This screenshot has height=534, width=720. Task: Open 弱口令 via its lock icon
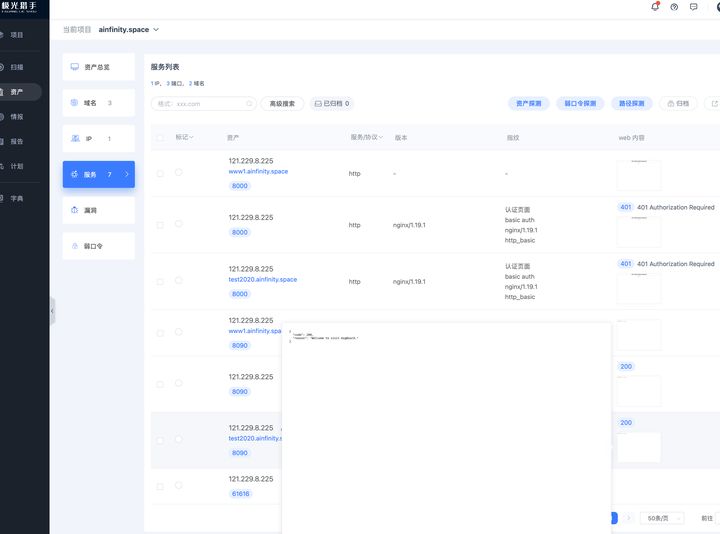[74, 246]
